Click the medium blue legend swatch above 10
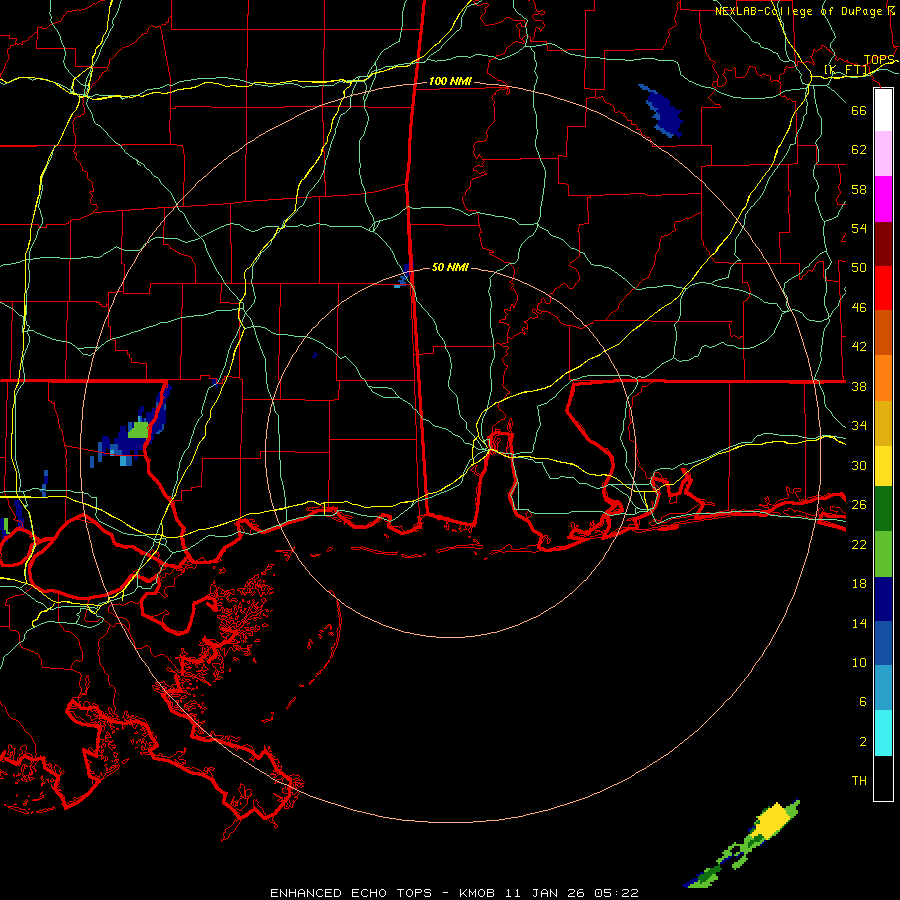This screenshot has height=900, width=900. point(883,643)
